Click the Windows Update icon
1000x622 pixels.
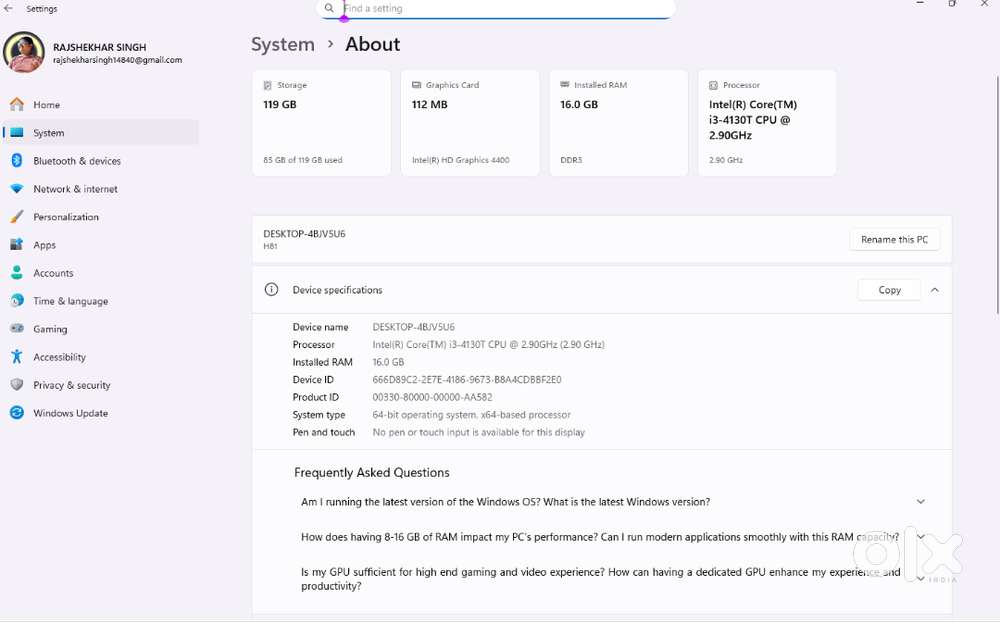coord(16,413)
